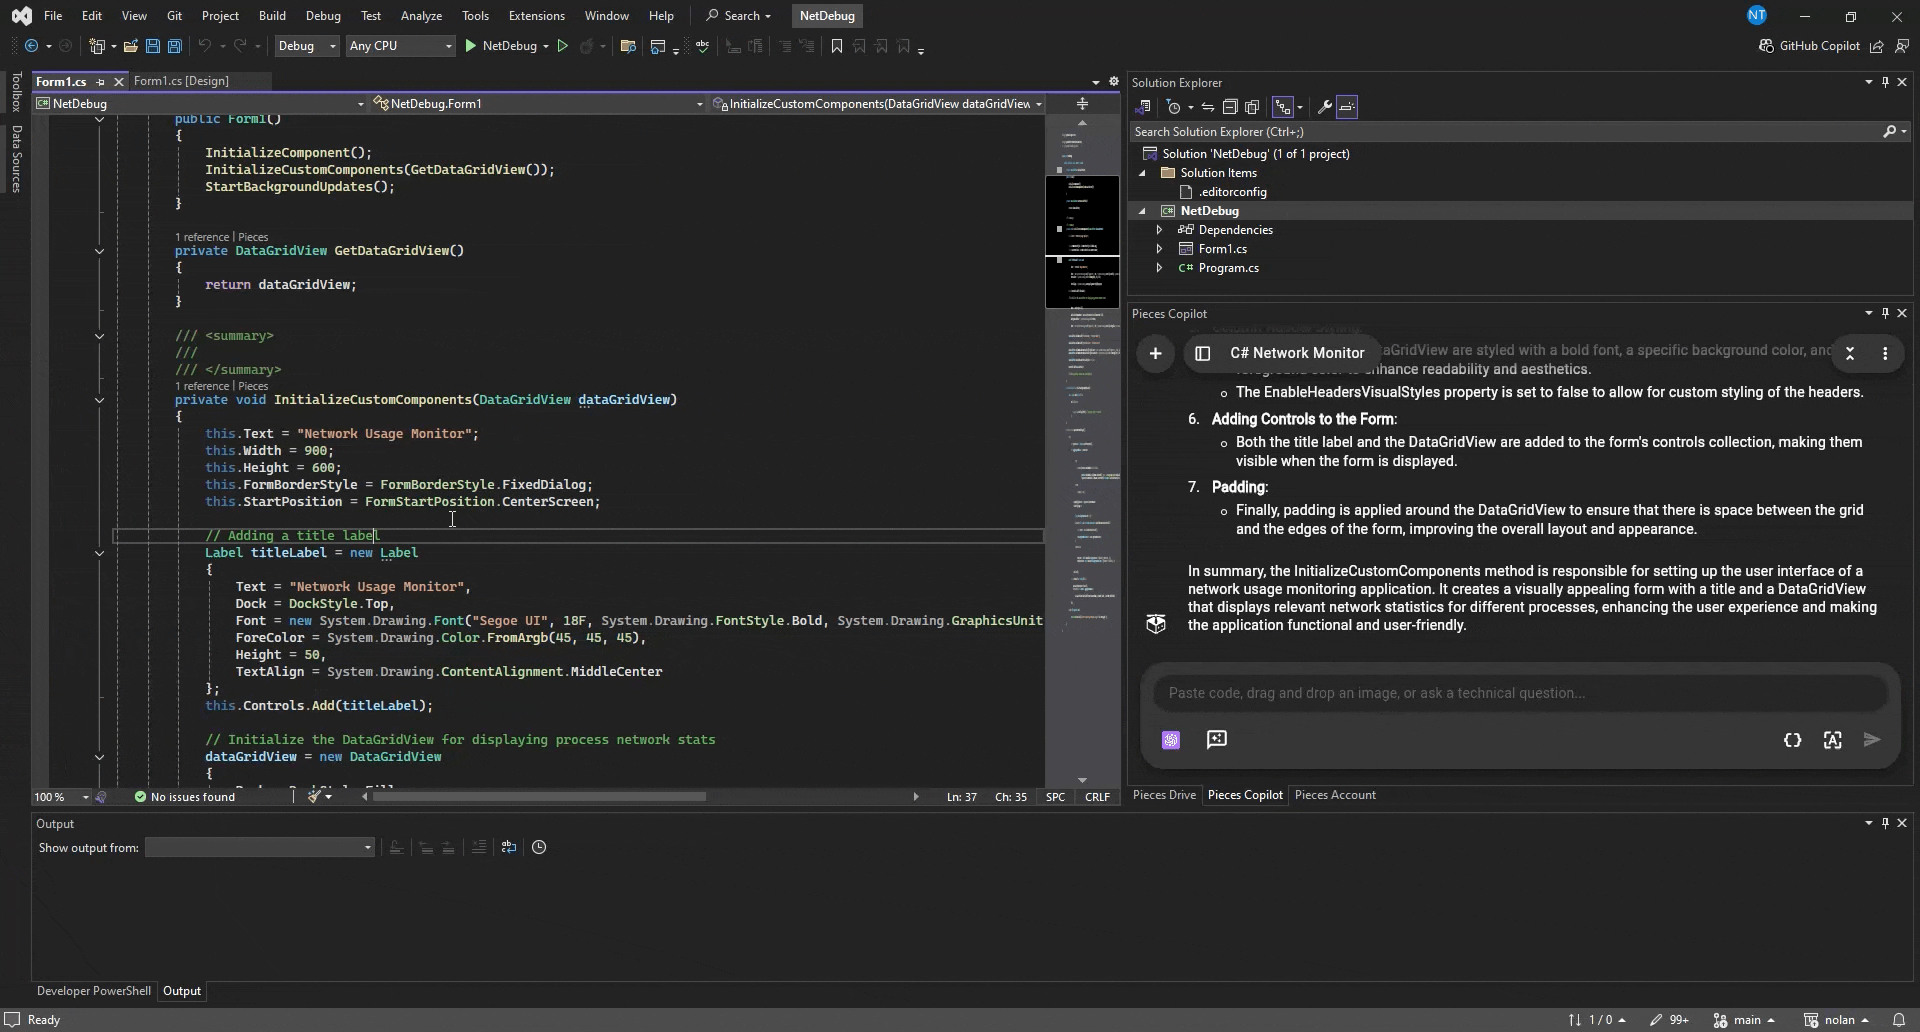Click the nolan repository indicator in status bar
The width and height of the screenshot is (1920, 1032).
[x=1837, y=1020]
